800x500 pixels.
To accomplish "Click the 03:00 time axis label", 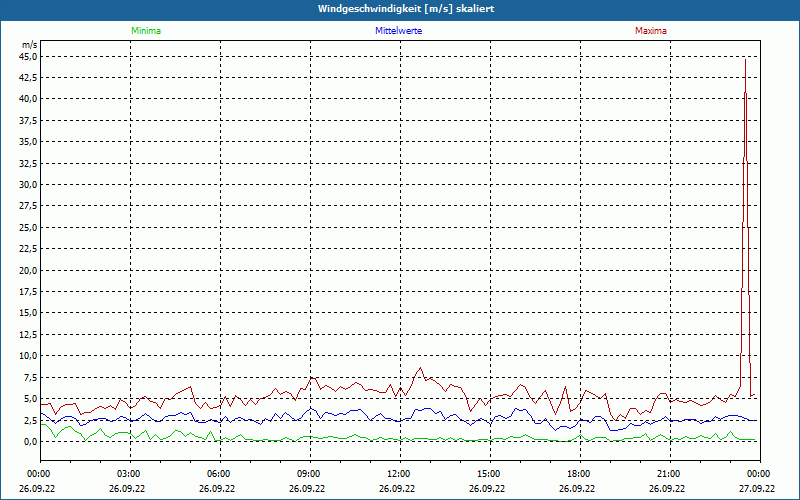I will pos(127,474).
